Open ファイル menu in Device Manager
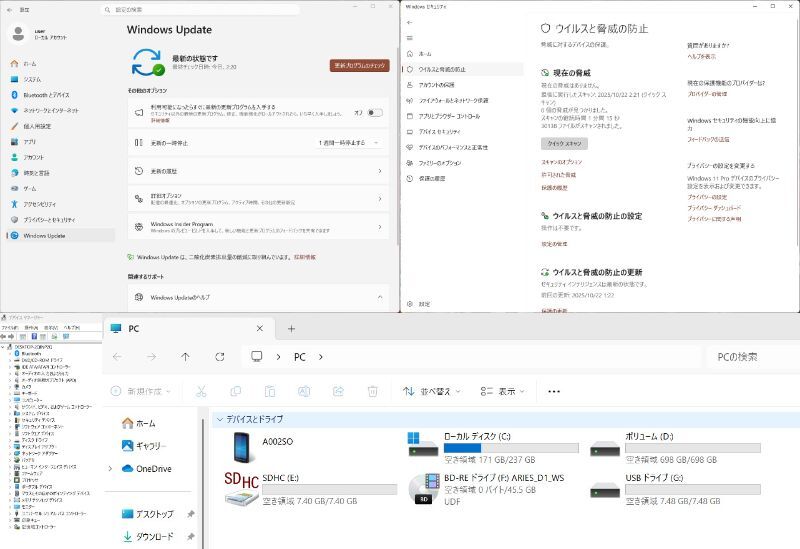The height and width of the screenshot is (549, 800). [x=10, y=328]
